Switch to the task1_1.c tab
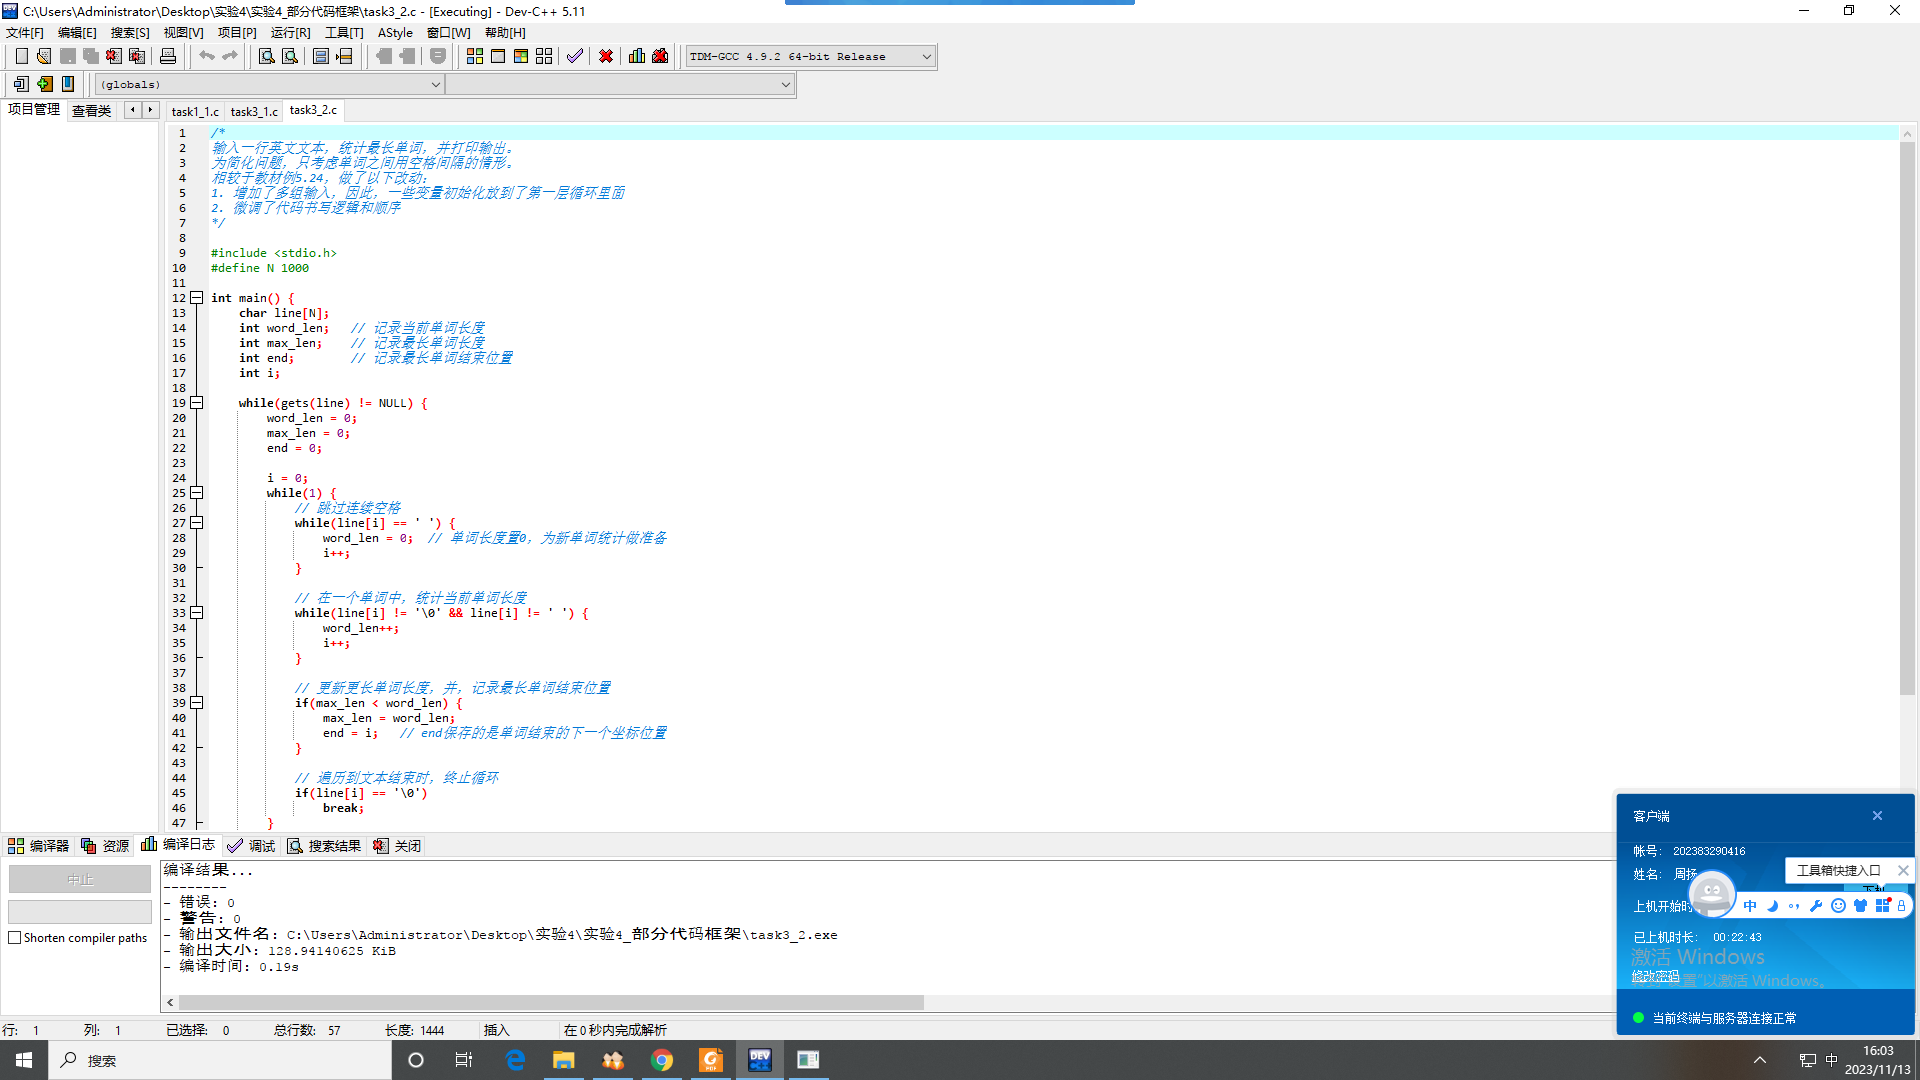Viewport: 1920px width, 1080px height. click(x=195, y=111)
